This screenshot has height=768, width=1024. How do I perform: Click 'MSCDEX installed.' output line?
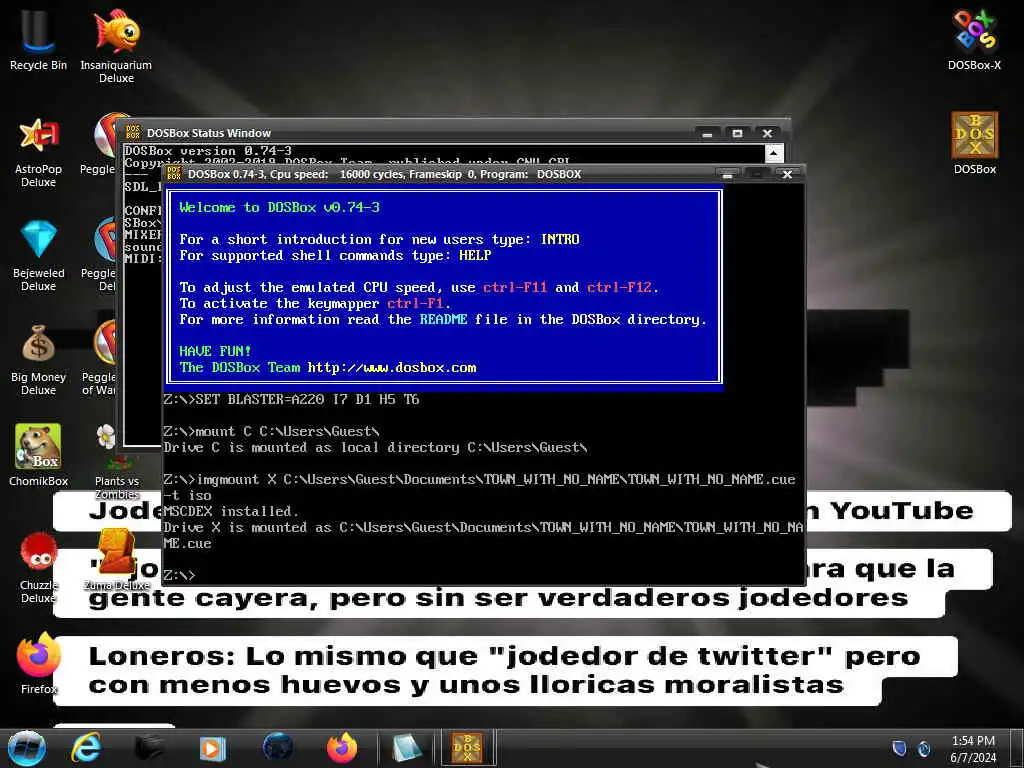(231, 511)
